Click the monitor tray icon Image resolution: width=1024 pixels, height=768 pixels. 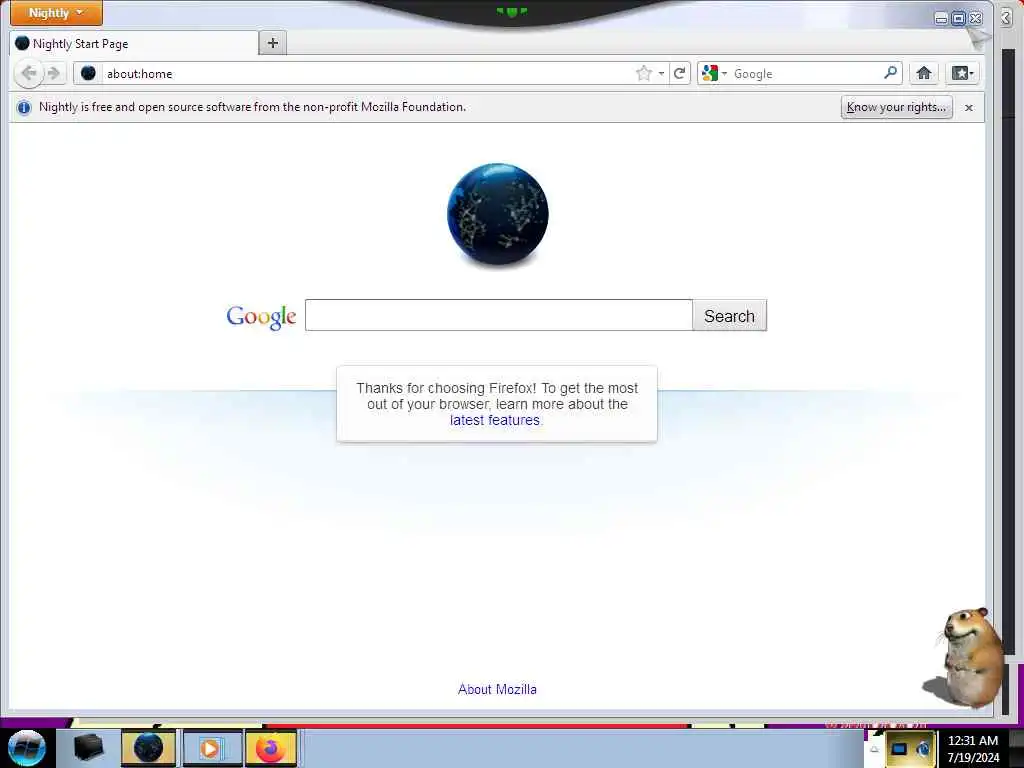point(899,749)
